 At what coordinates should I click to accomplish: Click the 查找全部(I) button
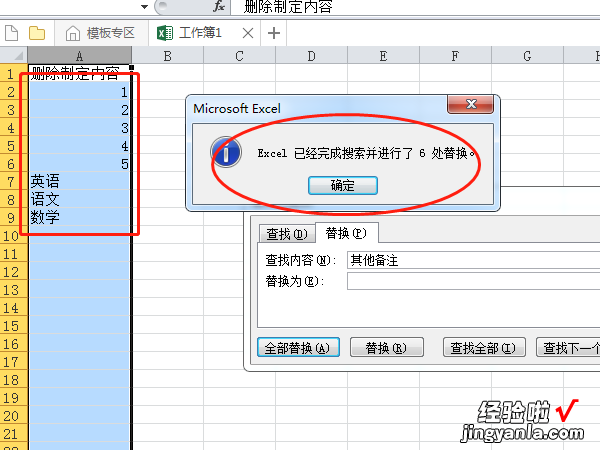[x=484, y=347]
